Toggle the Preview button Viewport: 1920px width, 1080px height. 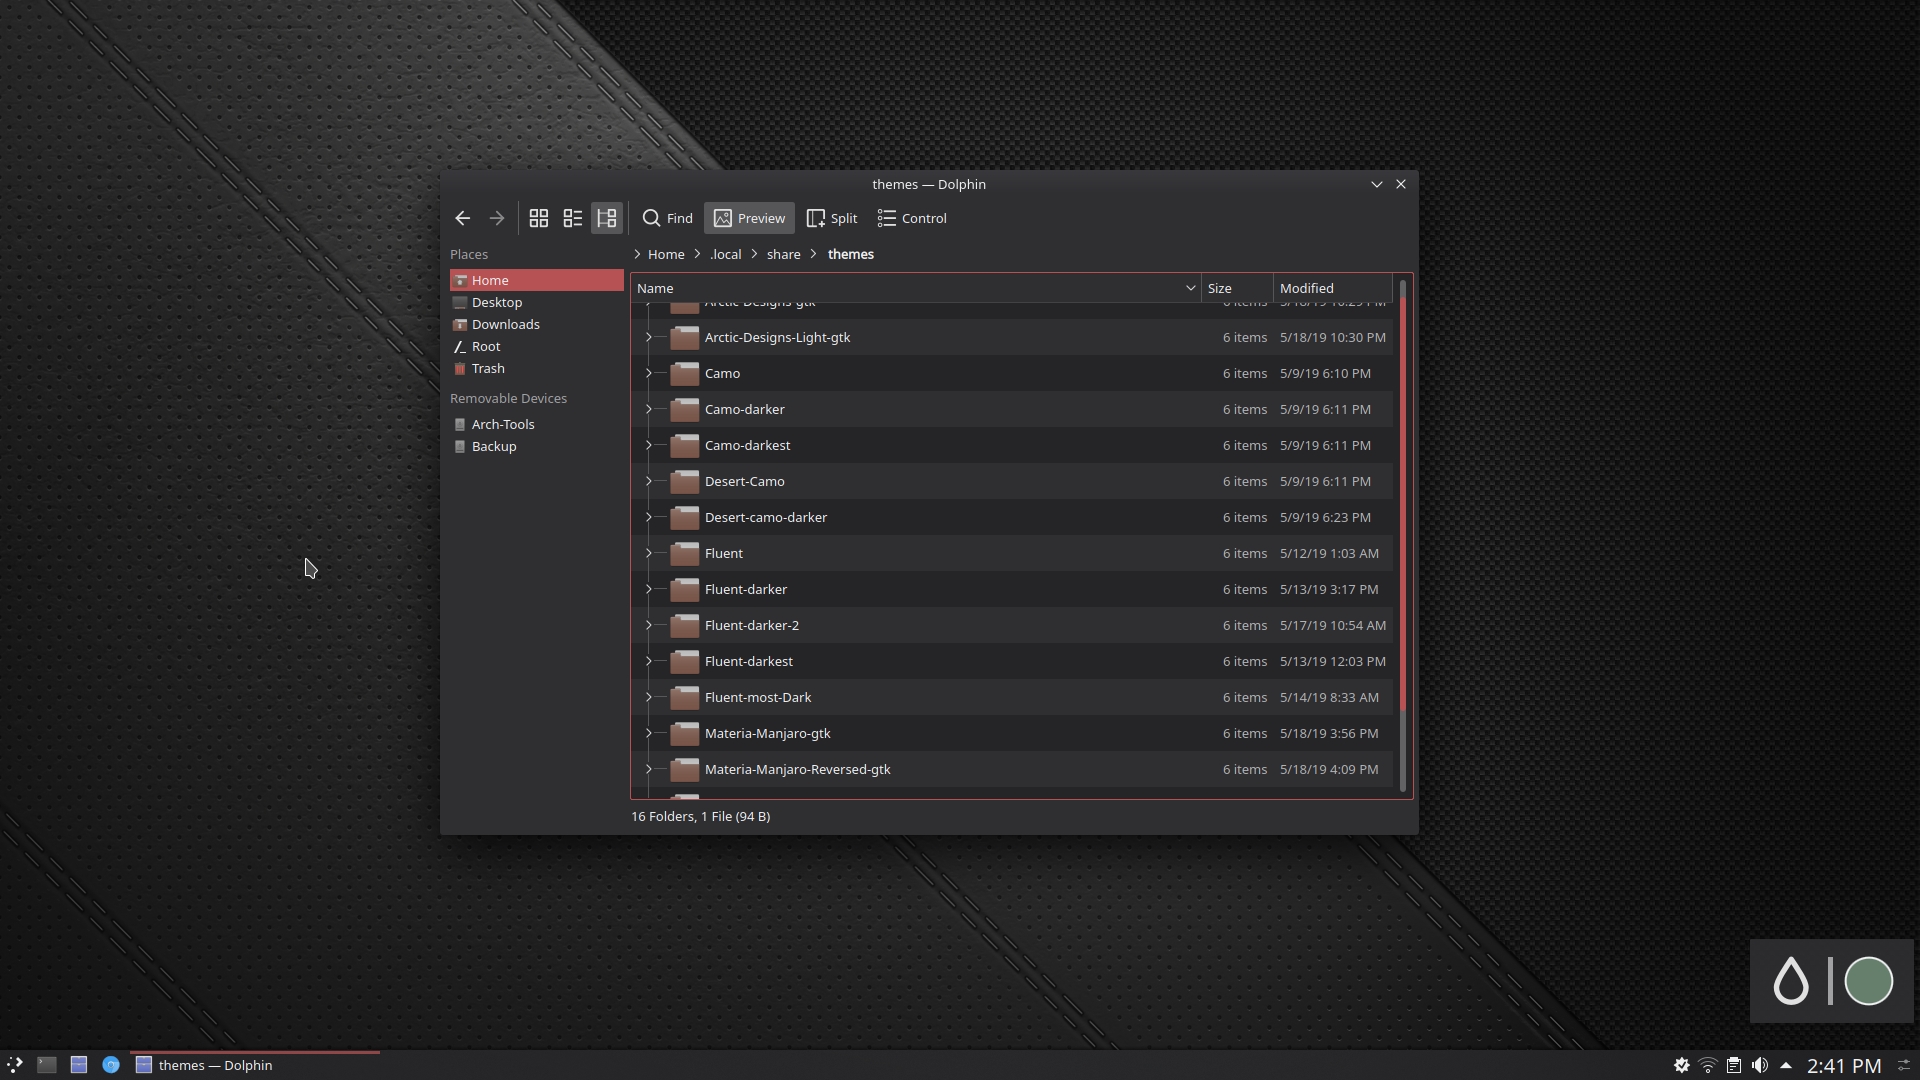749,218
